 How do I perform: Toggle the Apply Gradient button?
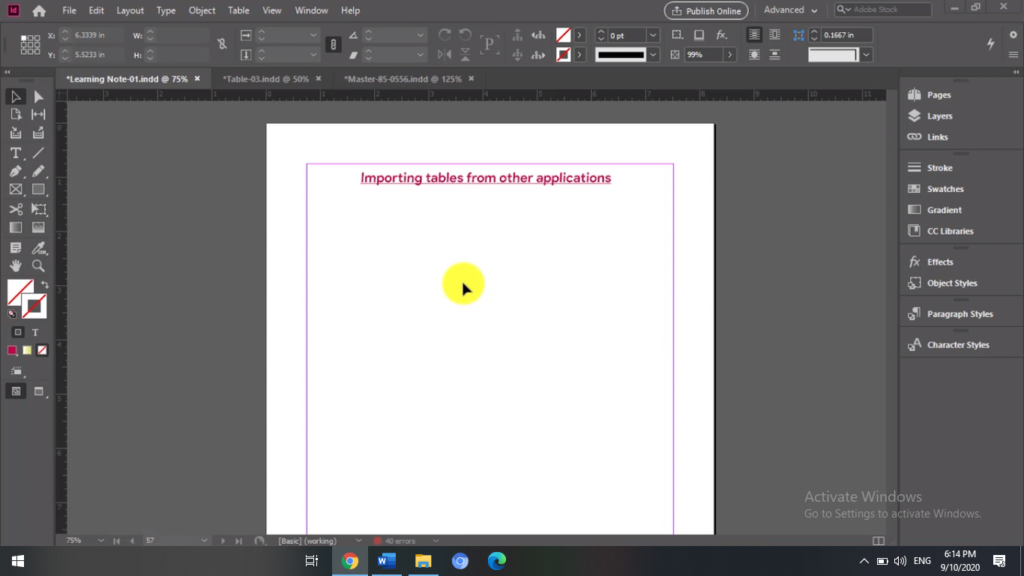coord(27,351)
